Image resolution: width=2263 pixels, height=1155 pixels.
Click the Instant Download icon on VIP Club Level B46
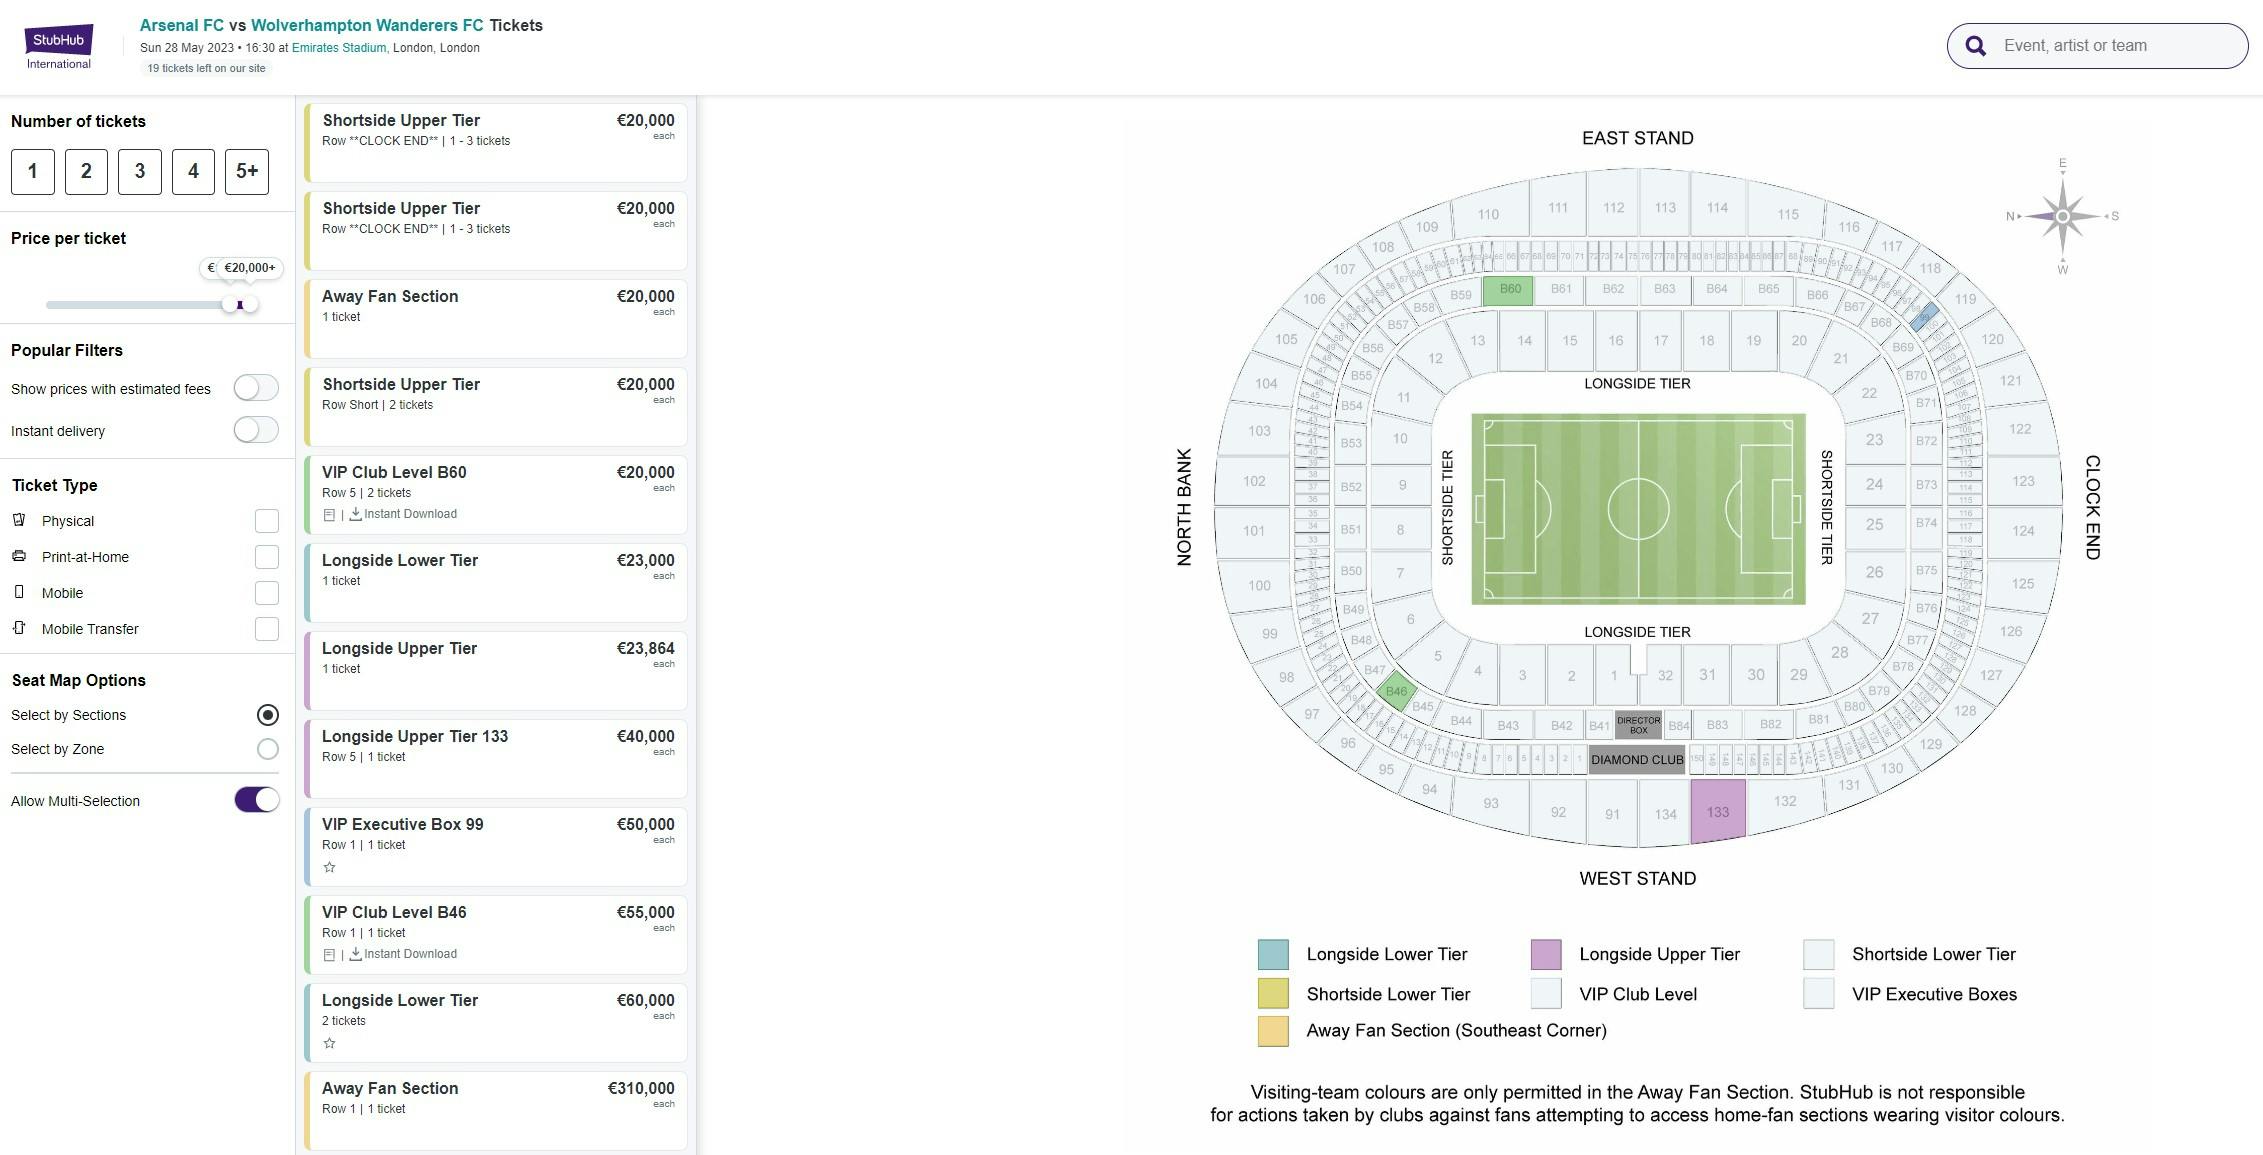(x=355, y=954)
